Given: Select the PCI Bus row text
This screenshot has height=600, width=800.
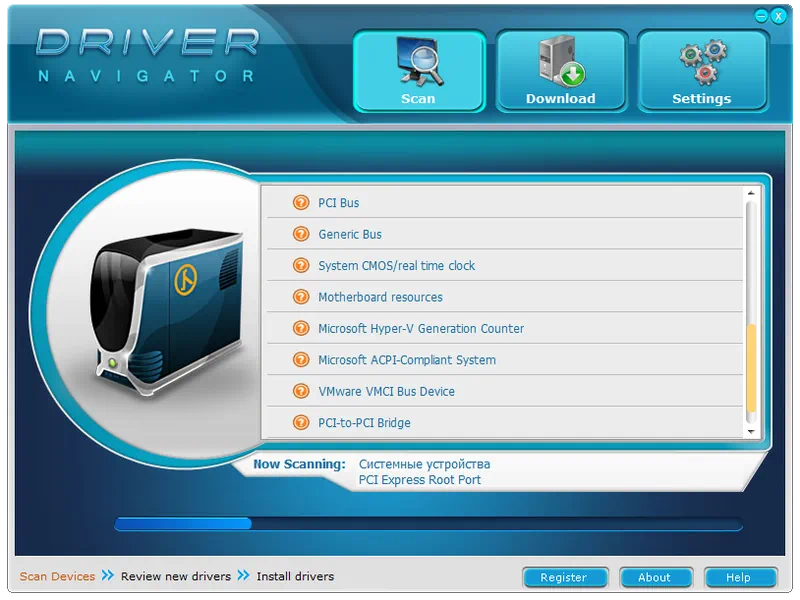Looking at the screenshot, I should coord(339,203).
